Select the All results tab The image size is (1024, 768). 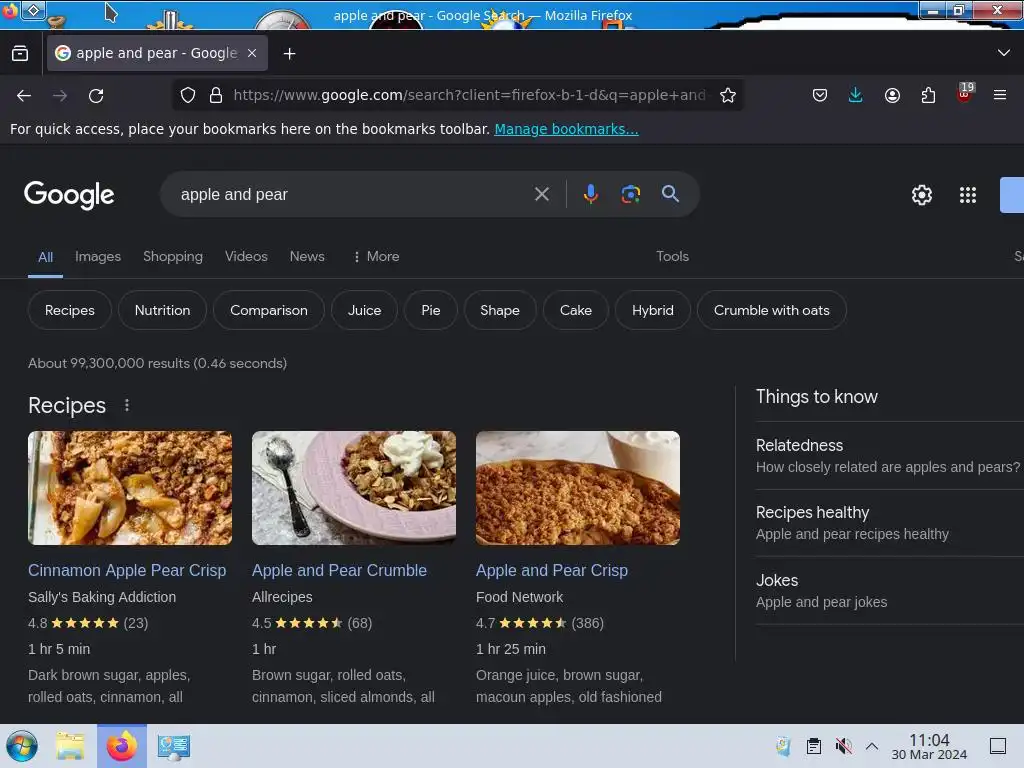(x=45, y=257)
